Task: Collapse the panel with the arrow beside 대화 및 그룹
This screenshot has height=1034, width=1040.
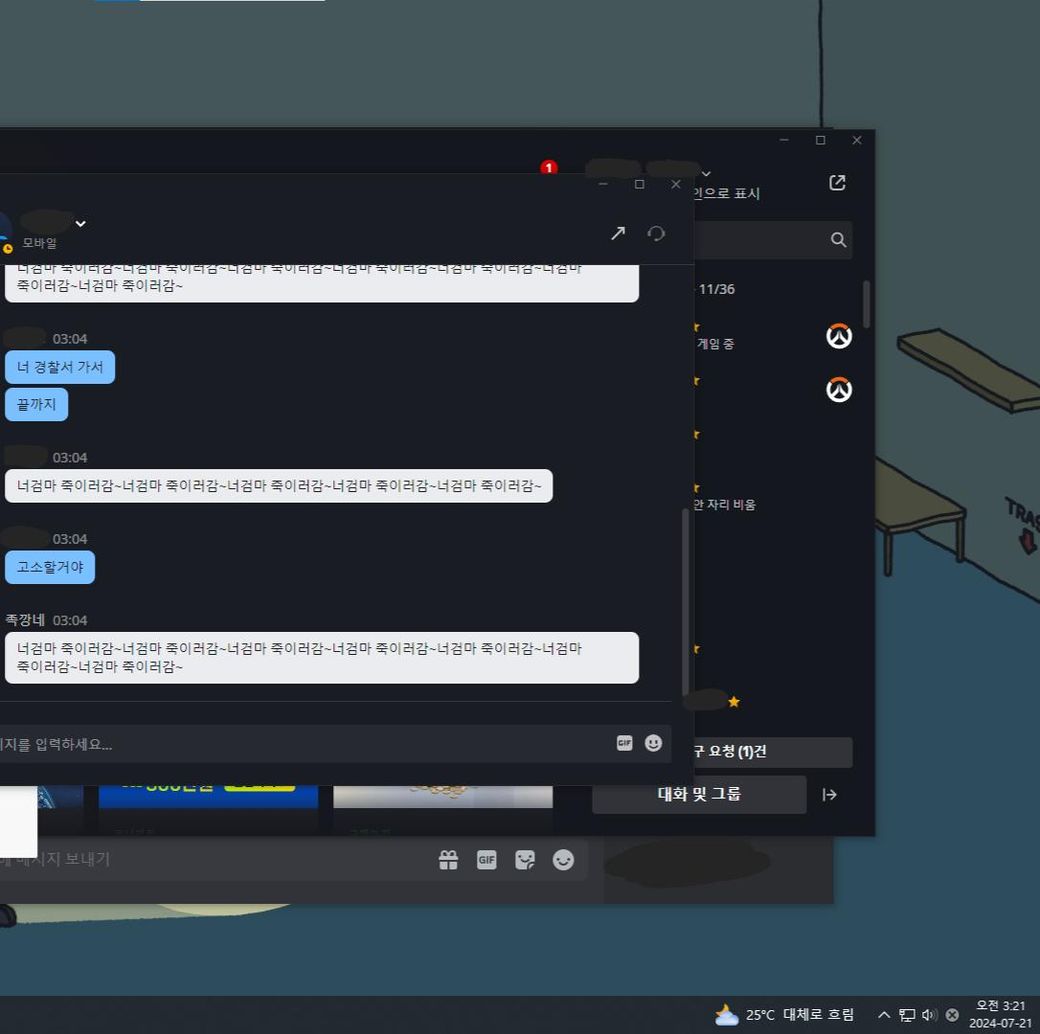Action: pyautogui.click(x=829, y=795)
